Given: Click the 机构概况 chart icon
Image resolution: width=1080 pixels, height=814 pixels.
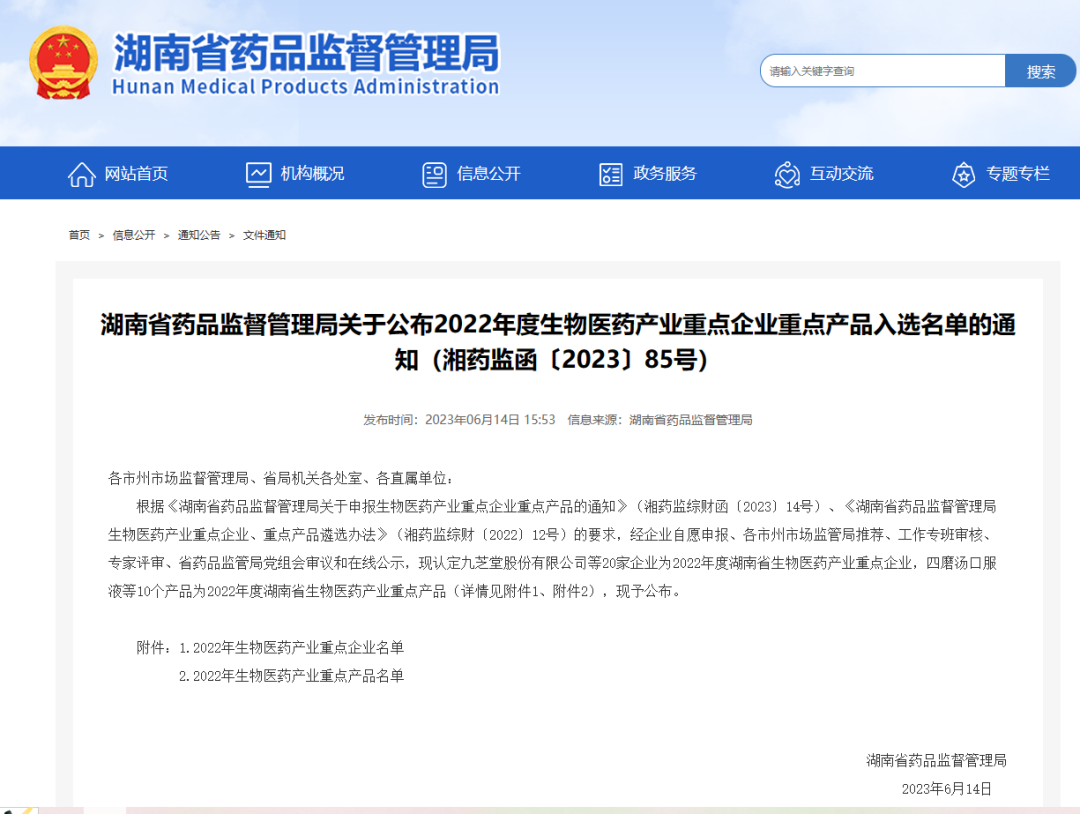Looking at the screenshot, I should [x=258, y=174].
